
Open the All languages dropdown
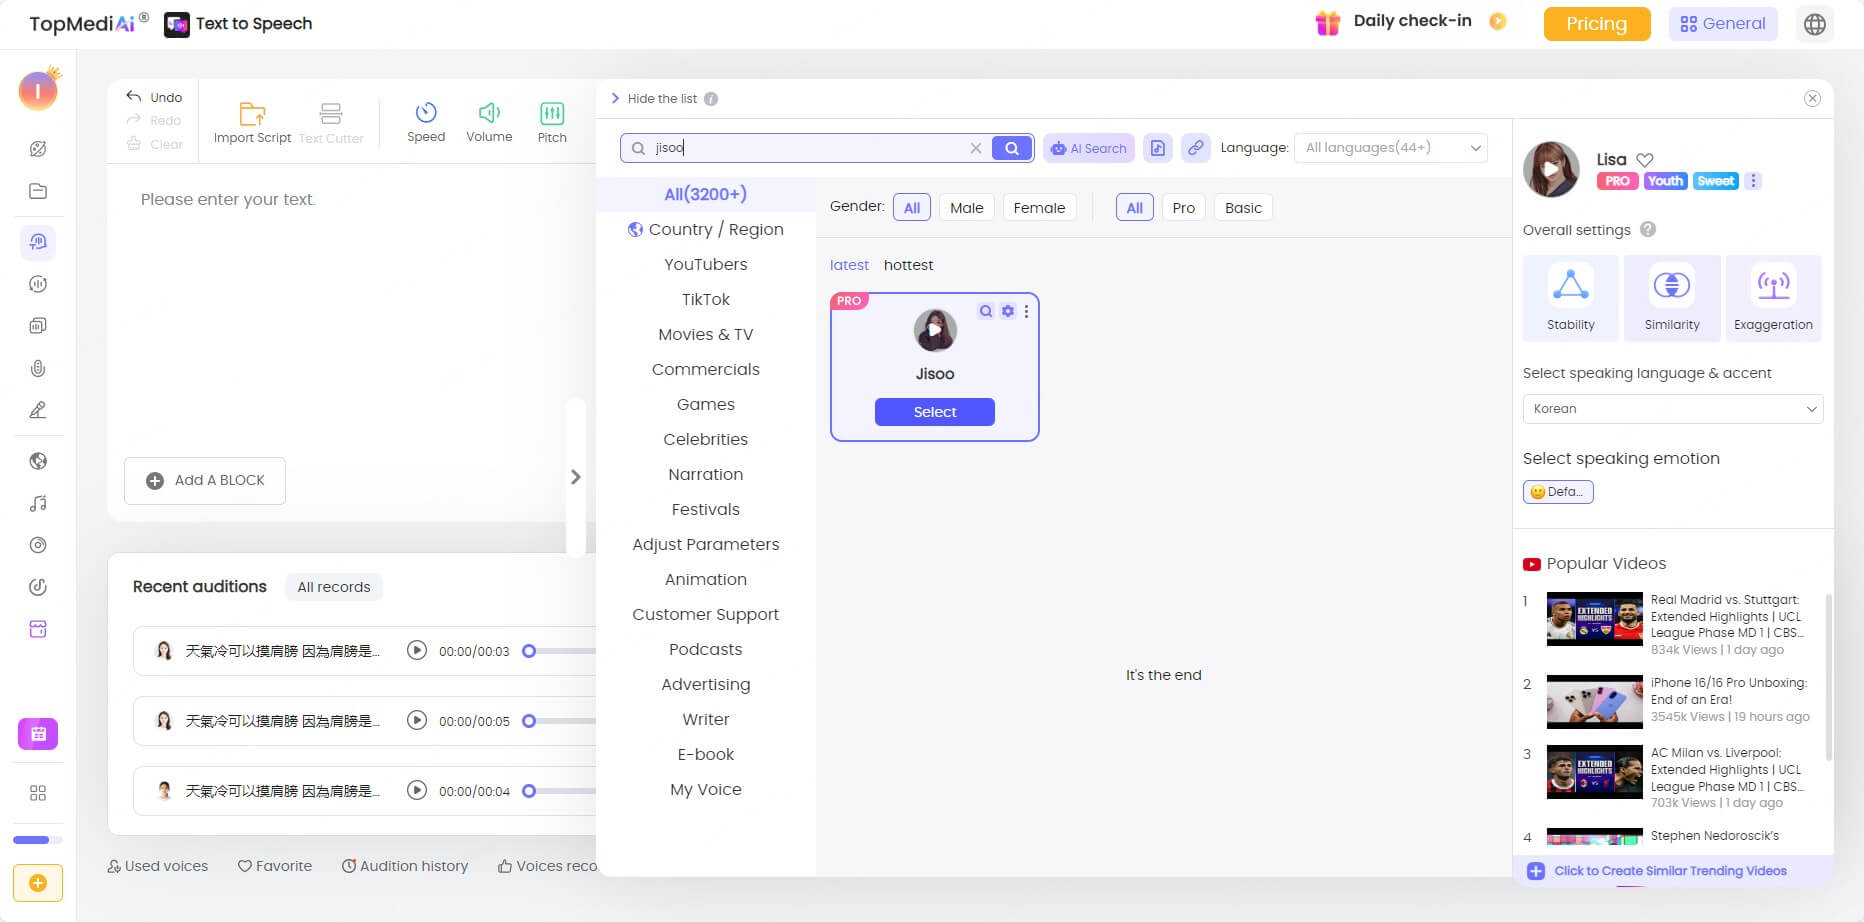click(x=1391, y=148)
